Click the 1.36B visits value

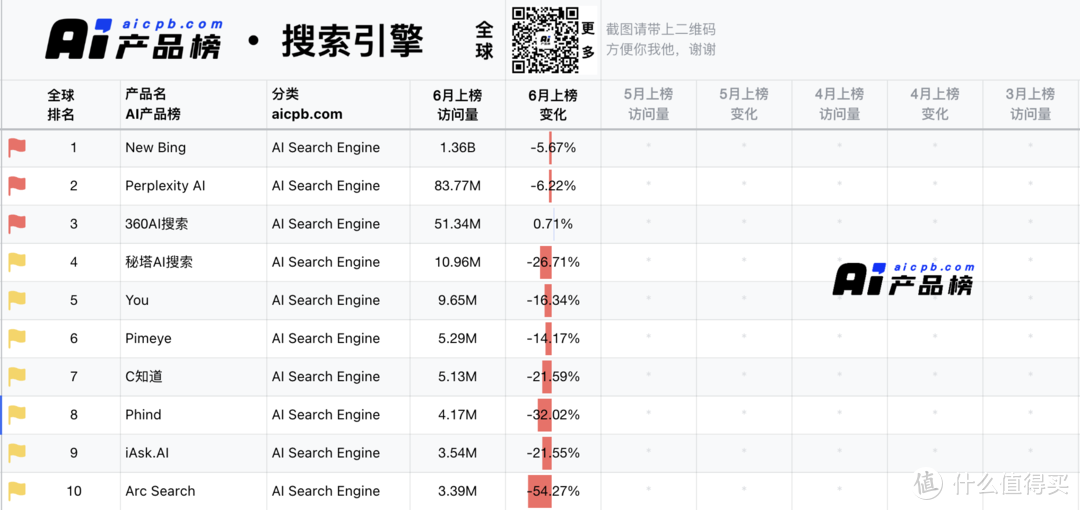[458, 147]
